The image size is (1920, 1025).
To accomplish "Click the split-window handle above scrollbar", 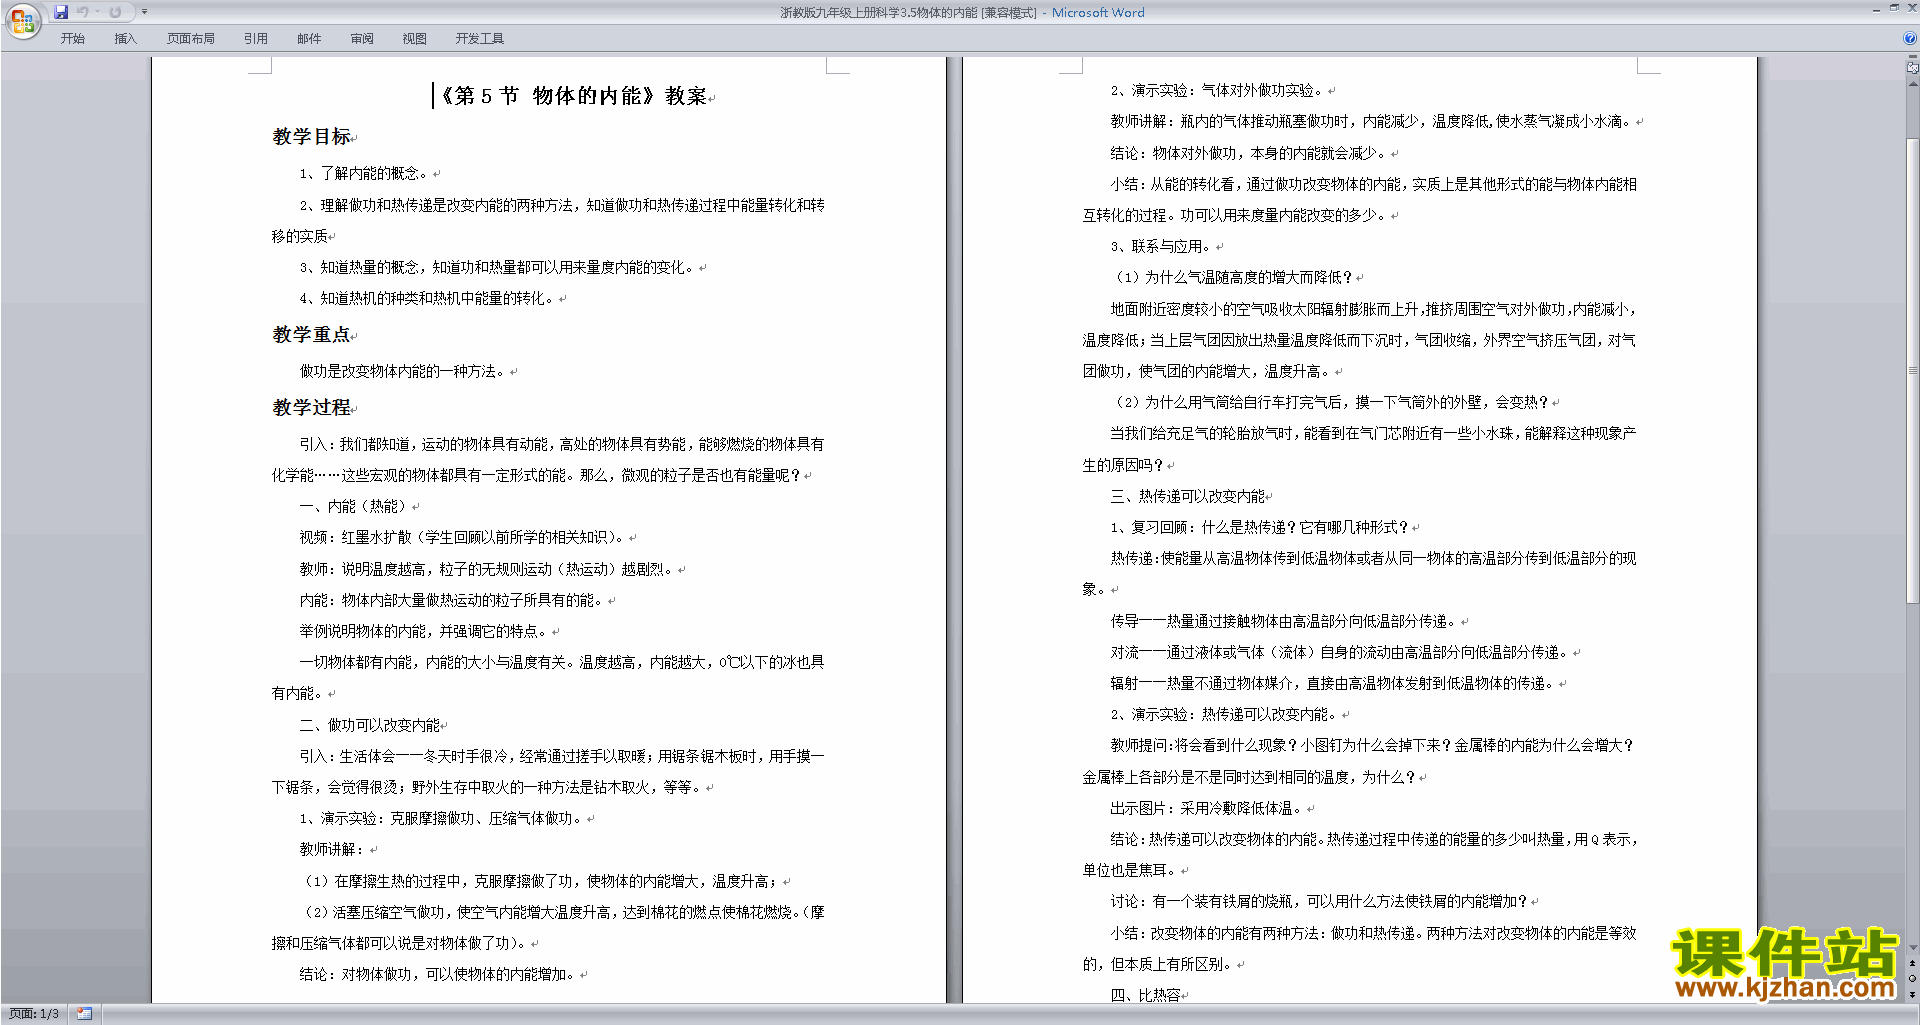I will [1913, 57].
